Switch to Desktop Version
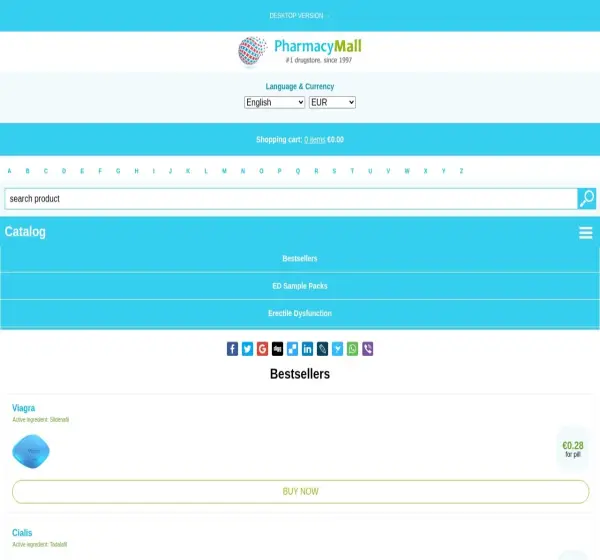The height and width of the screenshot is (560, 600). [296, 16]
